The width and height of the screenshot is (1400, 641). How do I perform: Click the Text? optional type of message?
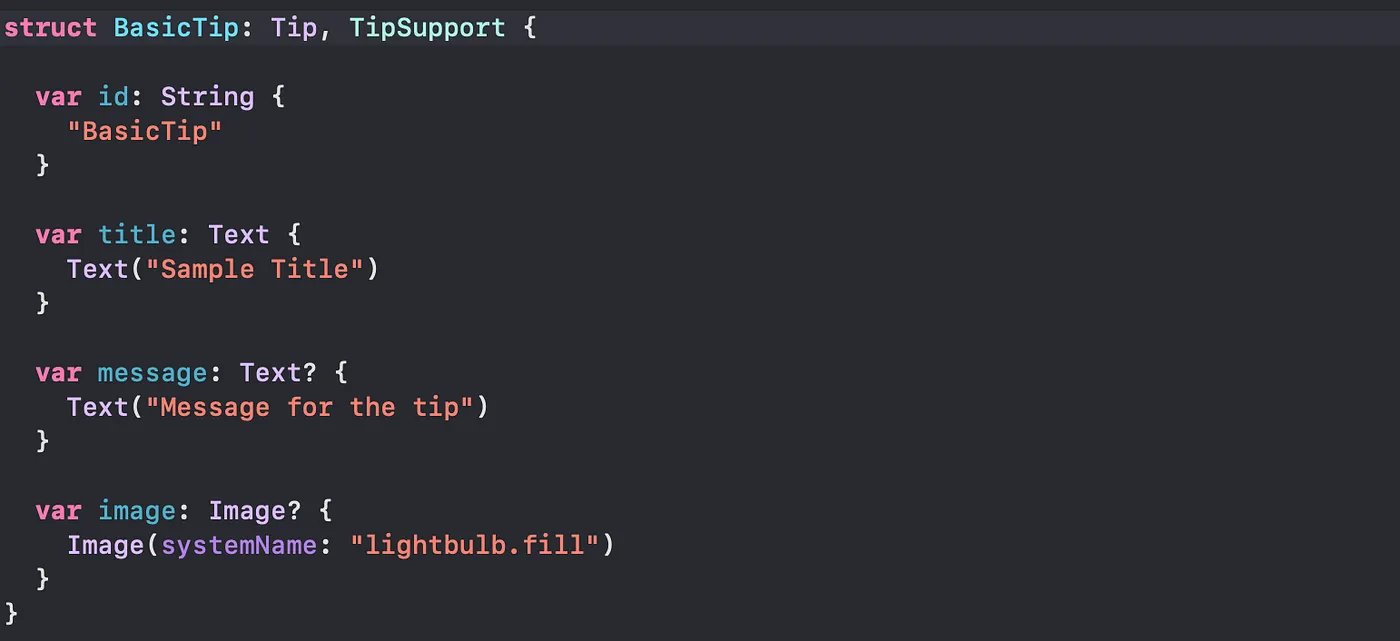(278, 373)
